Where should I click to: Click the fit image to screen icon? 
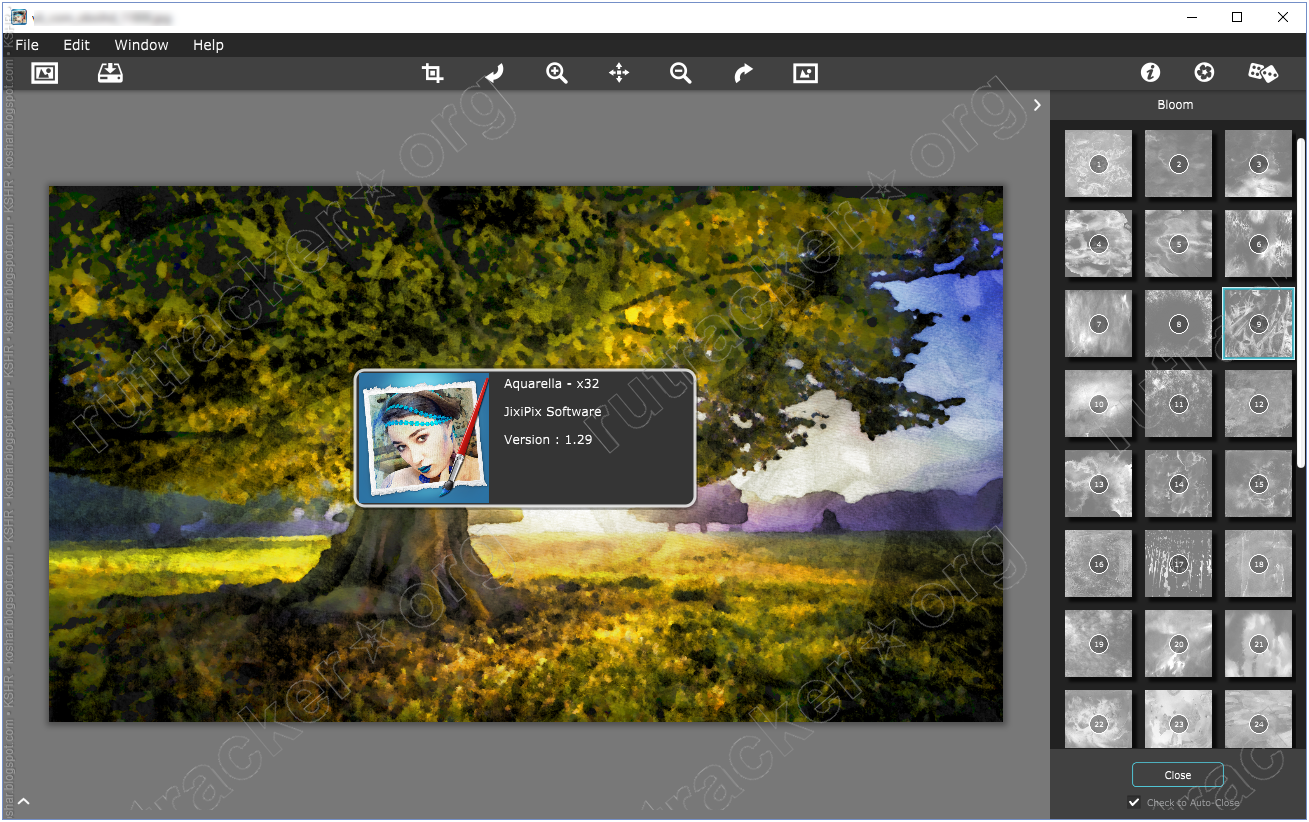[x=805, y=73]
